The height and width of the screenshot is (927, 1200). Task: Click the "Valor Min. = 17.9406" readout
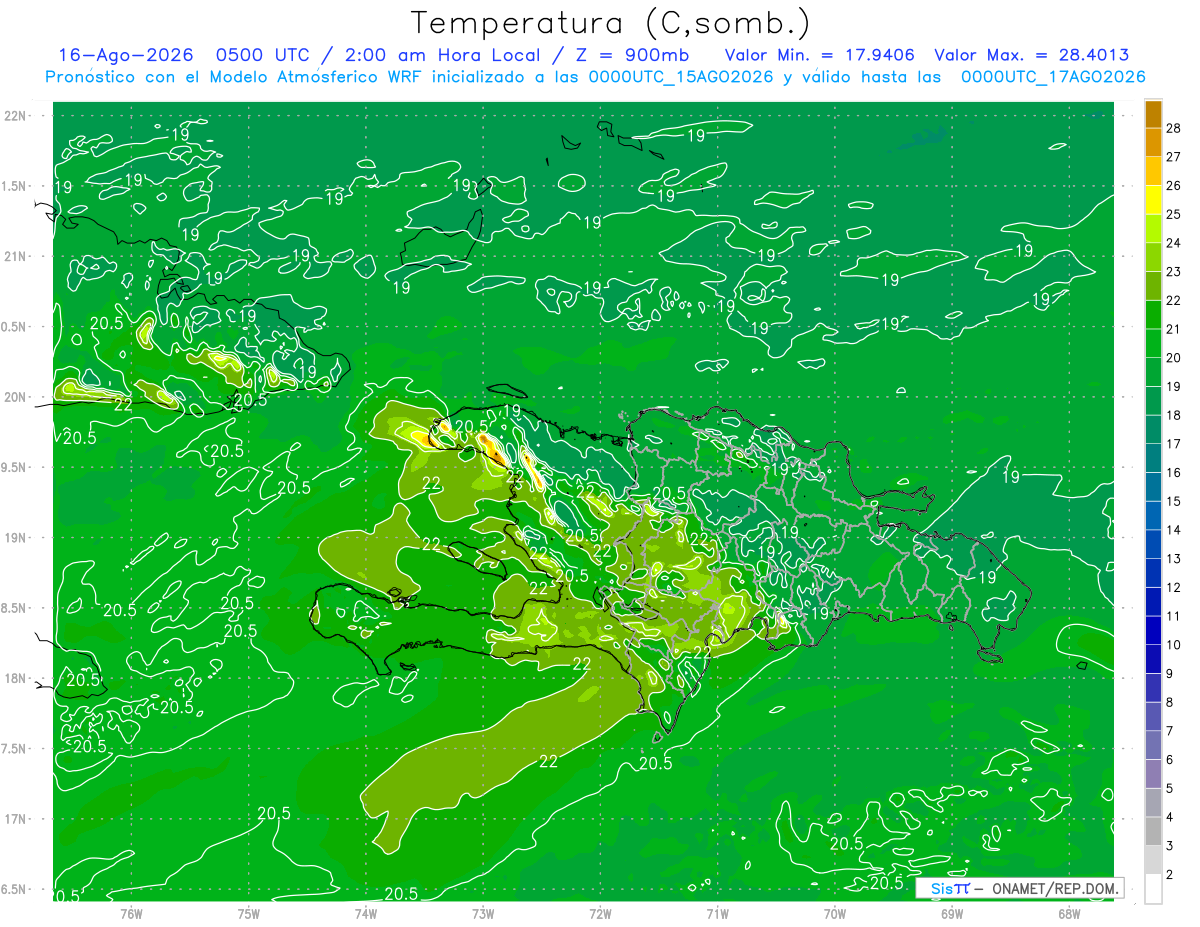pyautogui.click(x=820, y=55)
